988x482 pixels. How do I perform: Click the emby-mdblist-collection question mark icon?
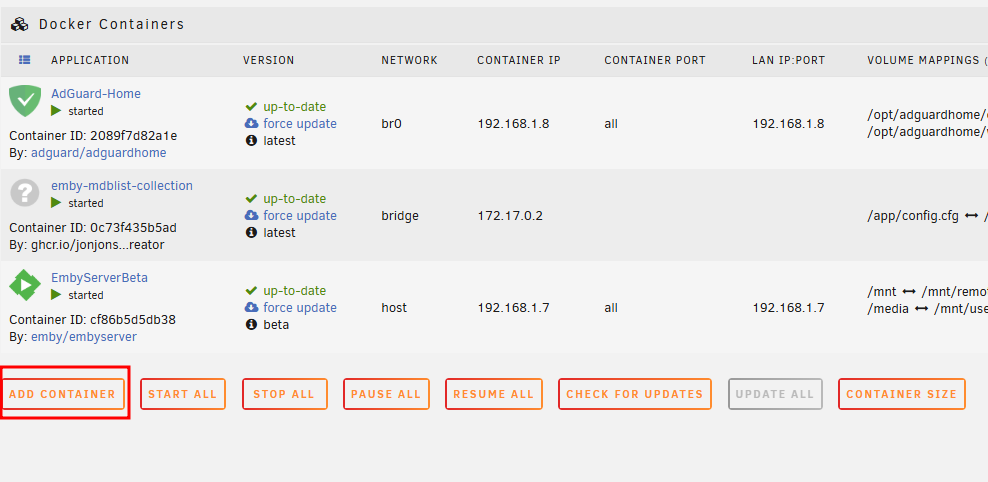point(25,193)
